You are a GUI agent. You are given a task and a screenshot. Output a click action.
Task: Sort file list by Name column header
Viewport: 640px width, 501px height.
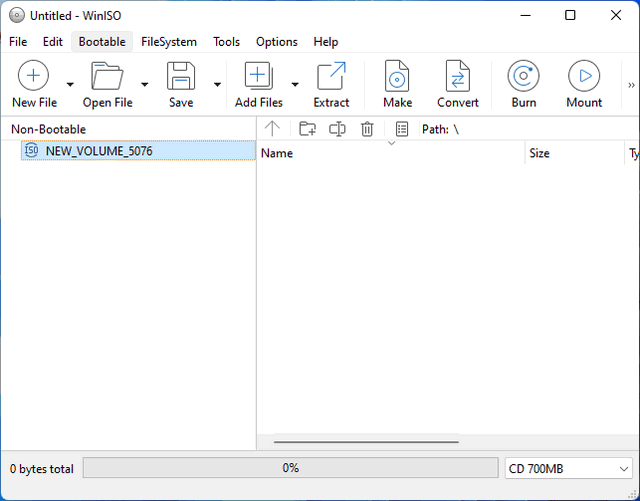tap(390, 154)
